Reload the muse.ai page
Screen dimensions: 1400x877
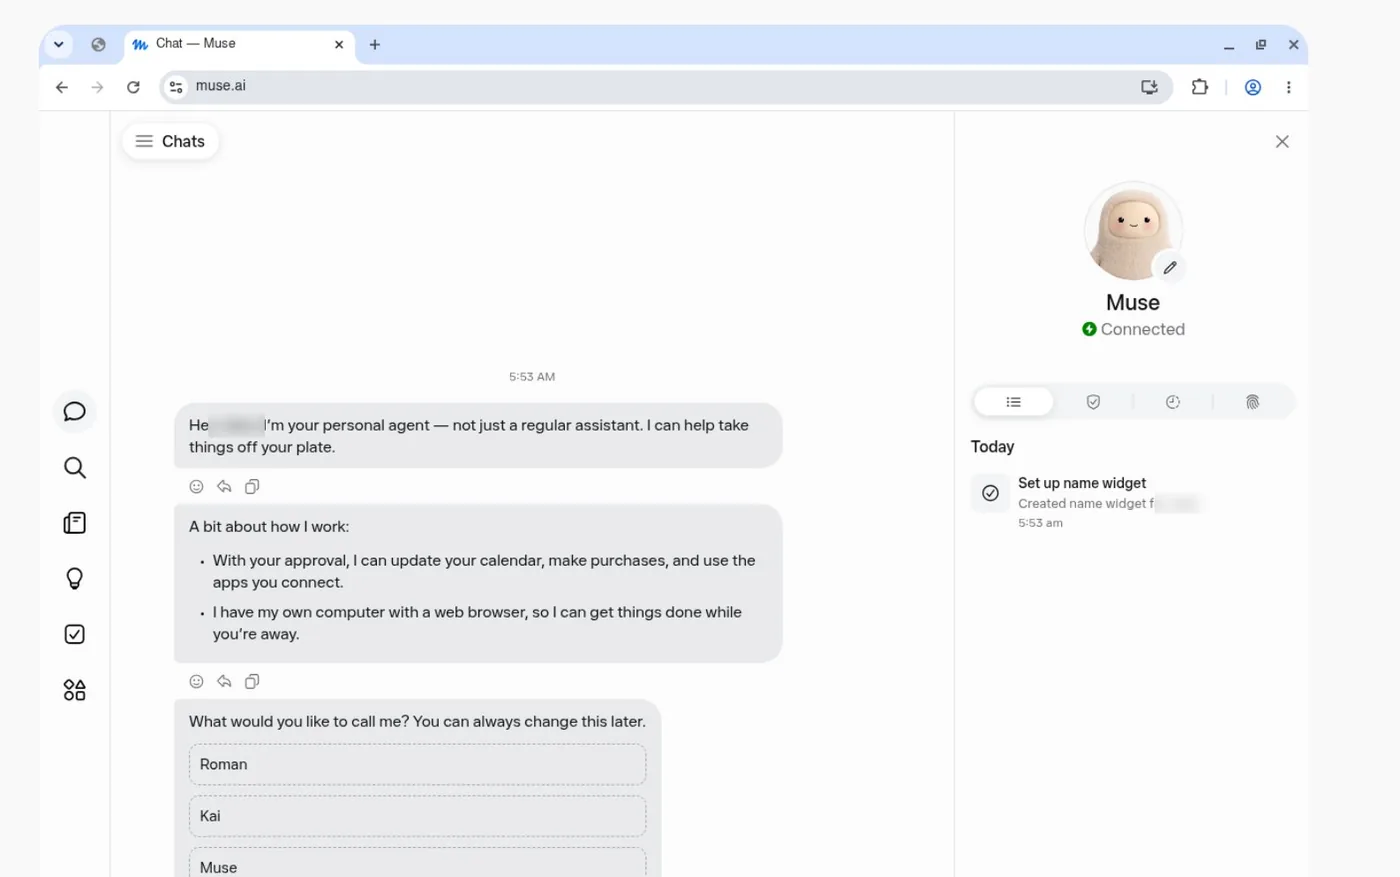tap(133, 87)
